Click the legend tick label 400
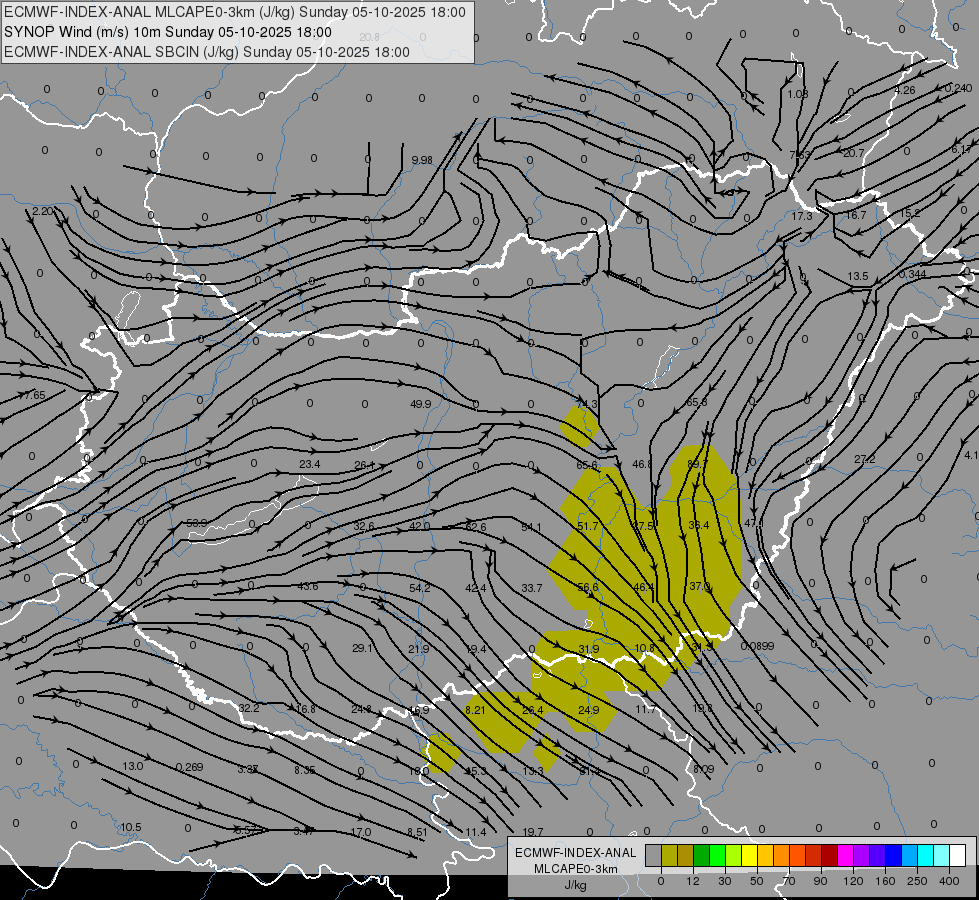 [949, 881]
